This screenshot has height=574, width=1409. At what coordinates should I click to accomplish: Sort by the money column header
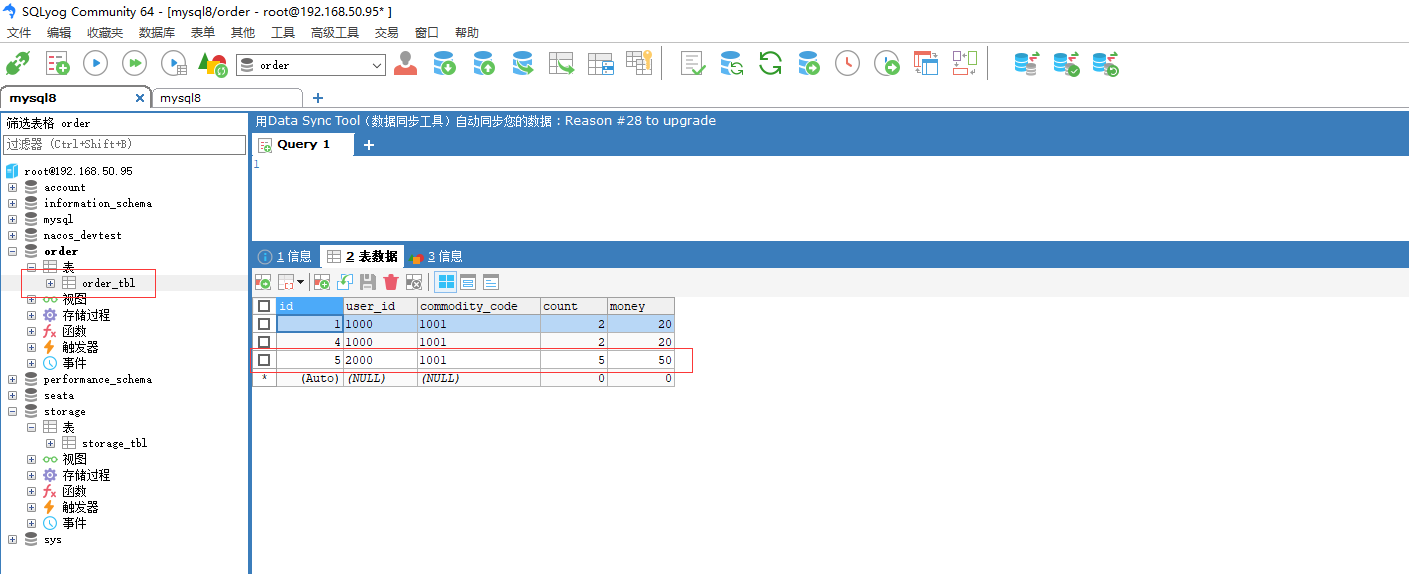click(640, 306)
